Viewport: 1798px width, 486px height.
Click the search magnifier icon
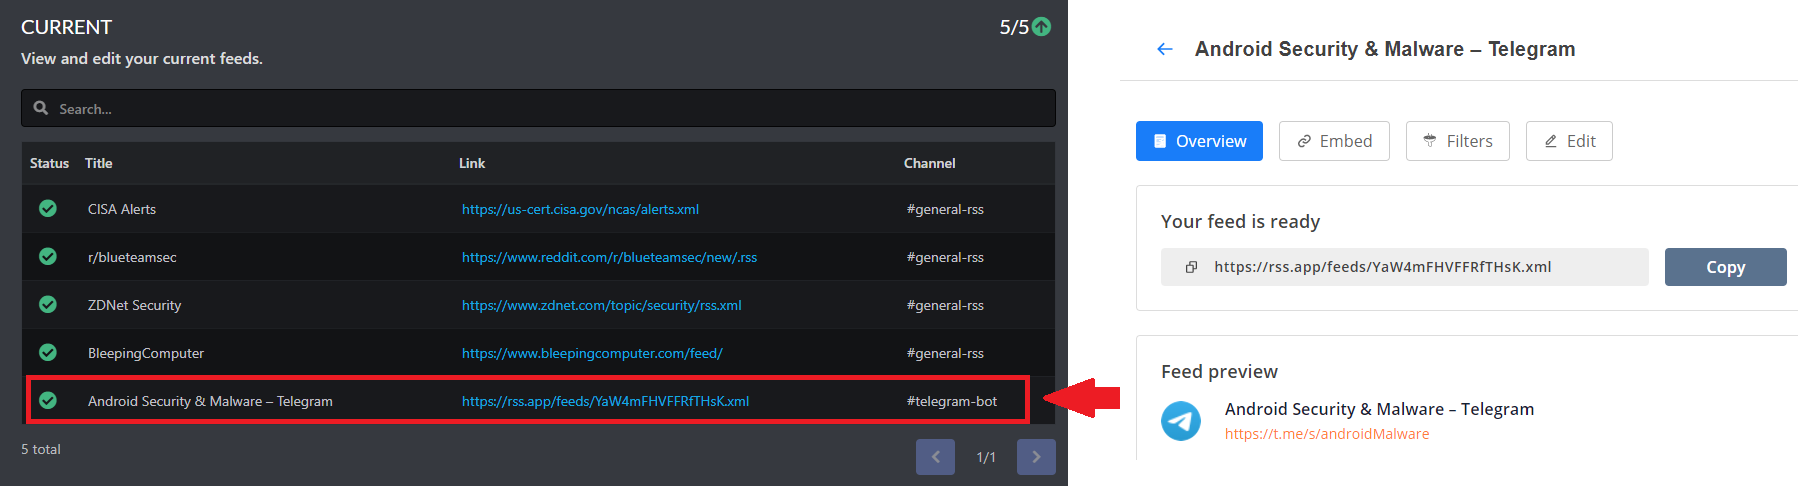(41, 108)
